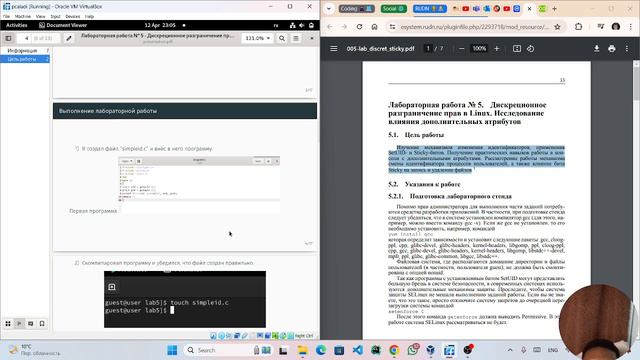The width and height of the screenshot is (640, 360).
Task: Open the Document Viewer app menu in top bar
Action: point(63,25)
